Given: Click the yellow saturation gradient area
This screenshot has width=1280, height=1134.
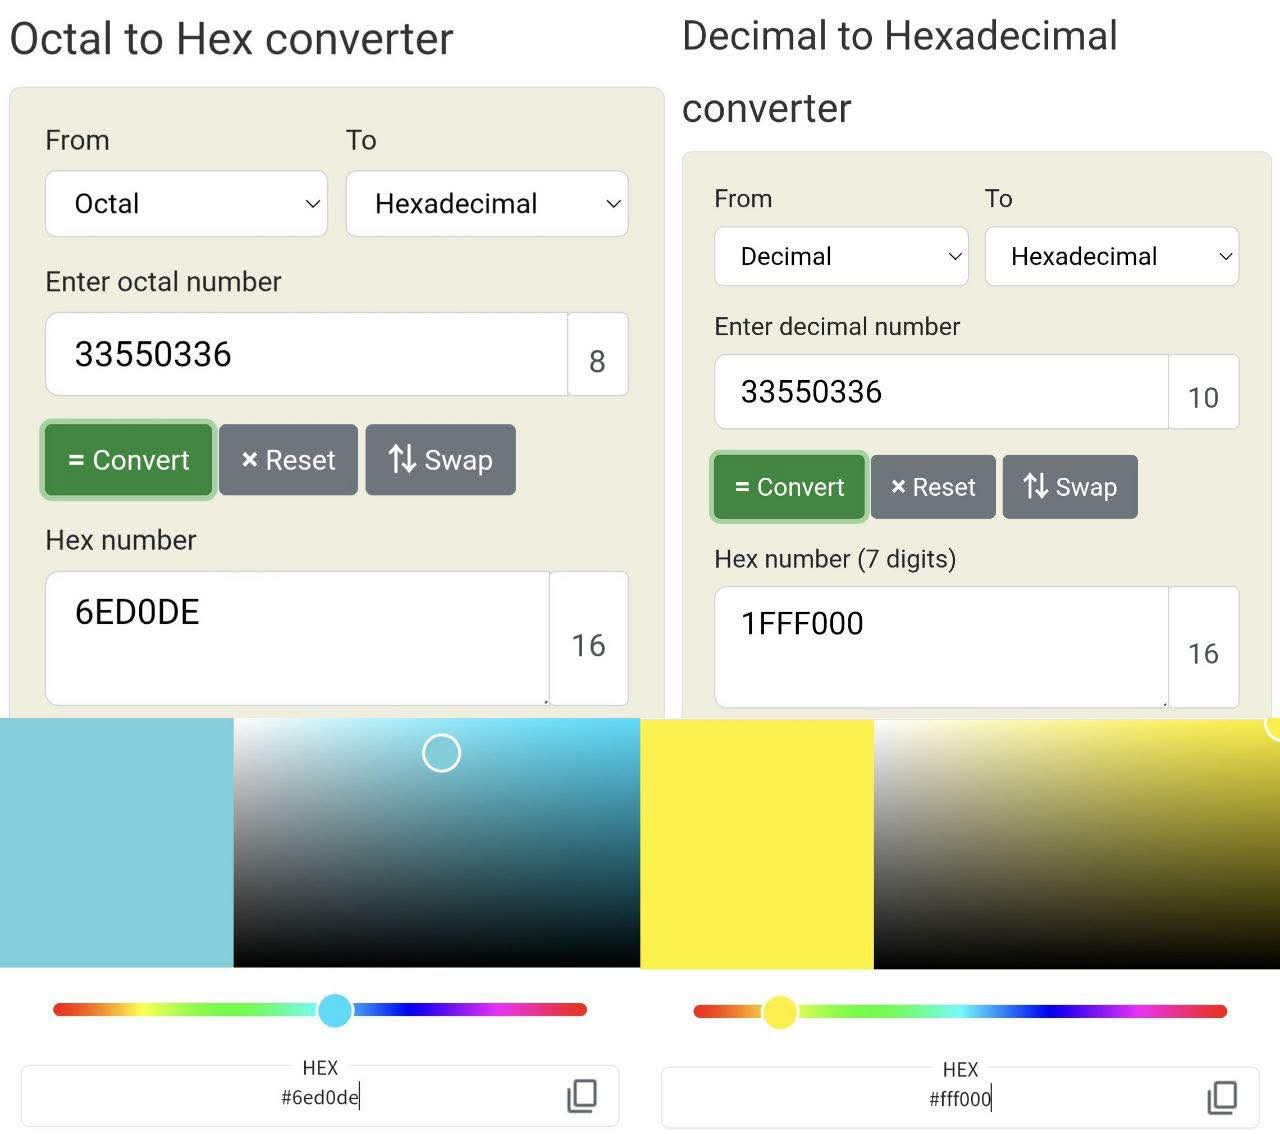Looking at the screenshot, I should (1077, 844).
